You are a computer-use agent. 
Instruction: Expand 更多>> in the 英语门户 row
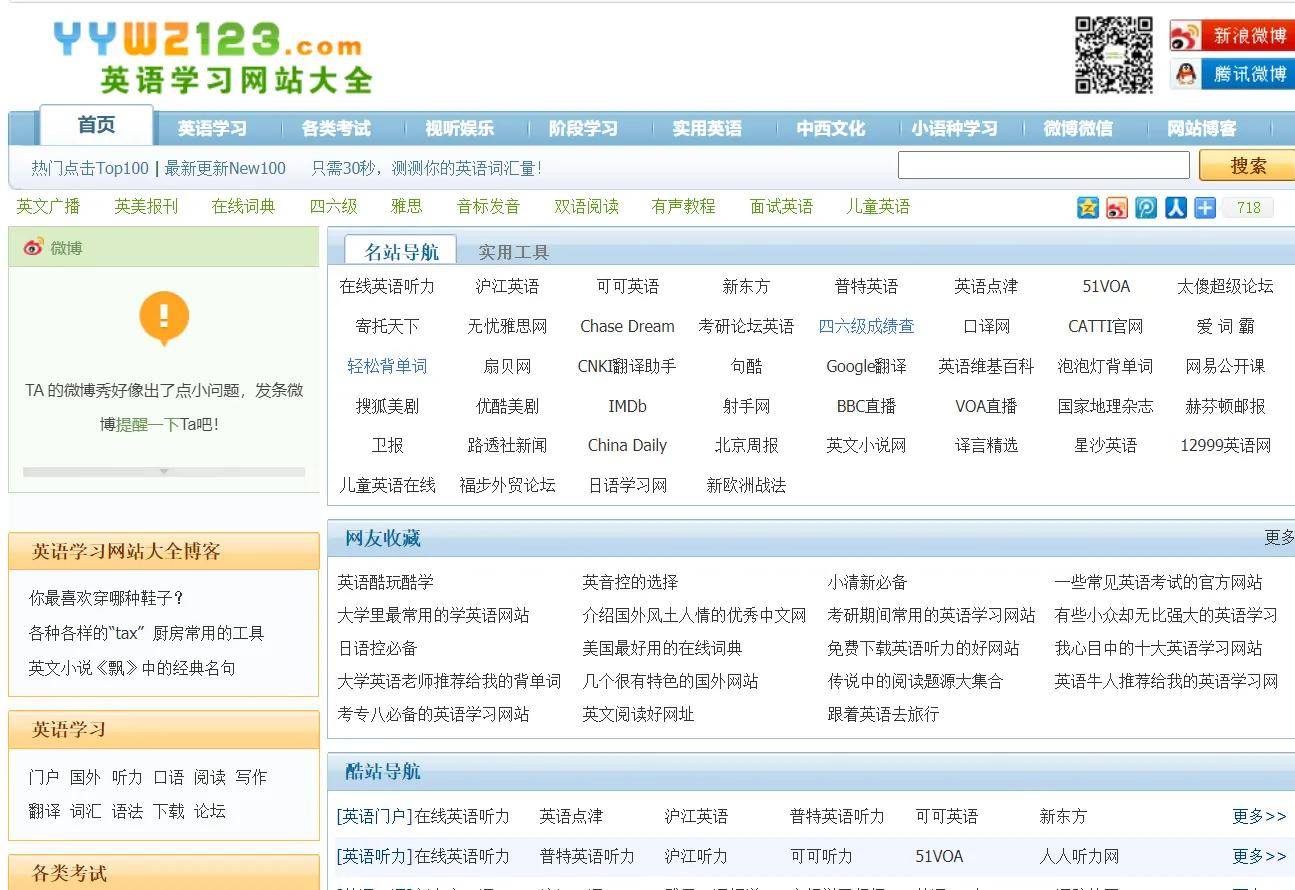click(1259, 816)
